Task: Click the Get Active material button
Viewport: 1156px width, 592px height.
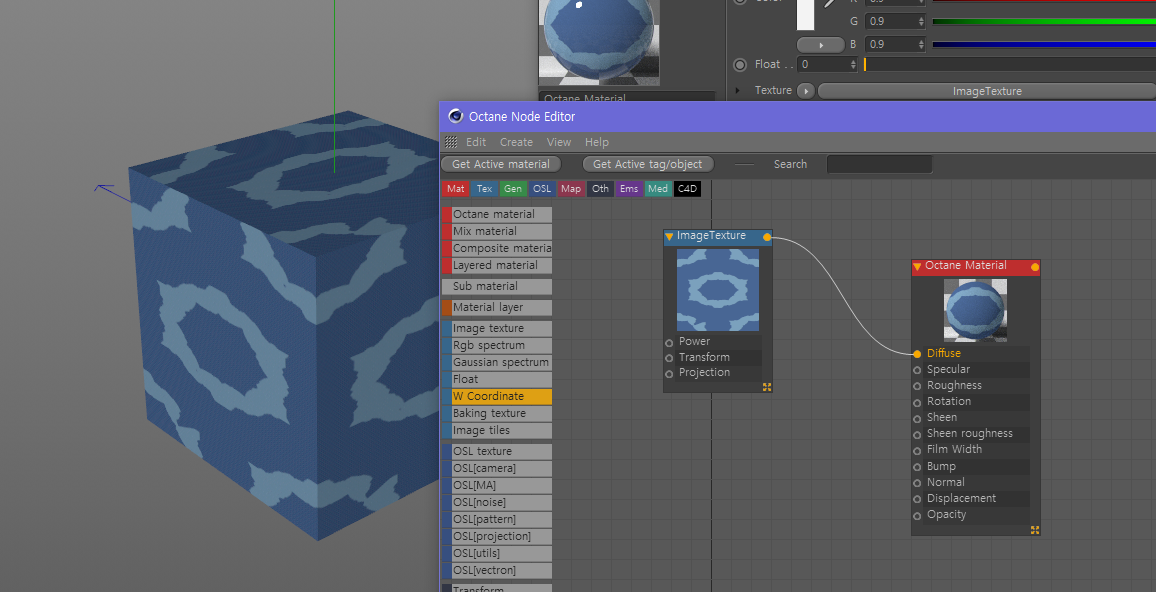Action: 501,164
